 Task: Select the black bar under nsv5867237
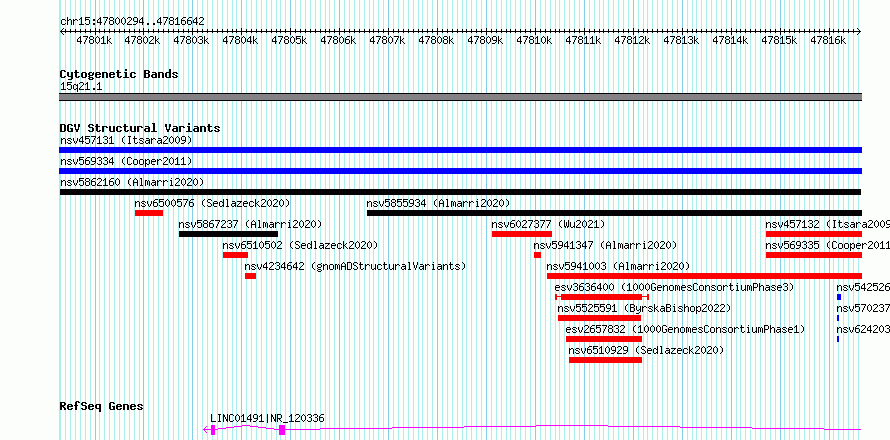pos(228,234)
